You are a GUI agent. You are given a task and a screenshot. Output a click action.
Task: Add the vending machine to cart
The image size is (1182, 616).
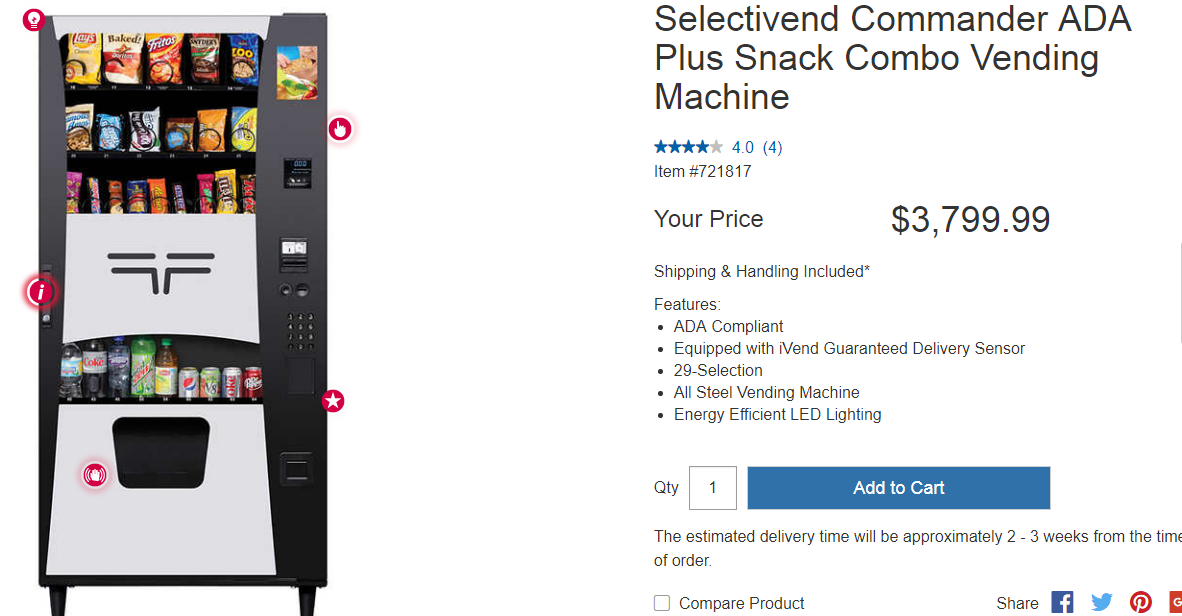coord(899,488)
